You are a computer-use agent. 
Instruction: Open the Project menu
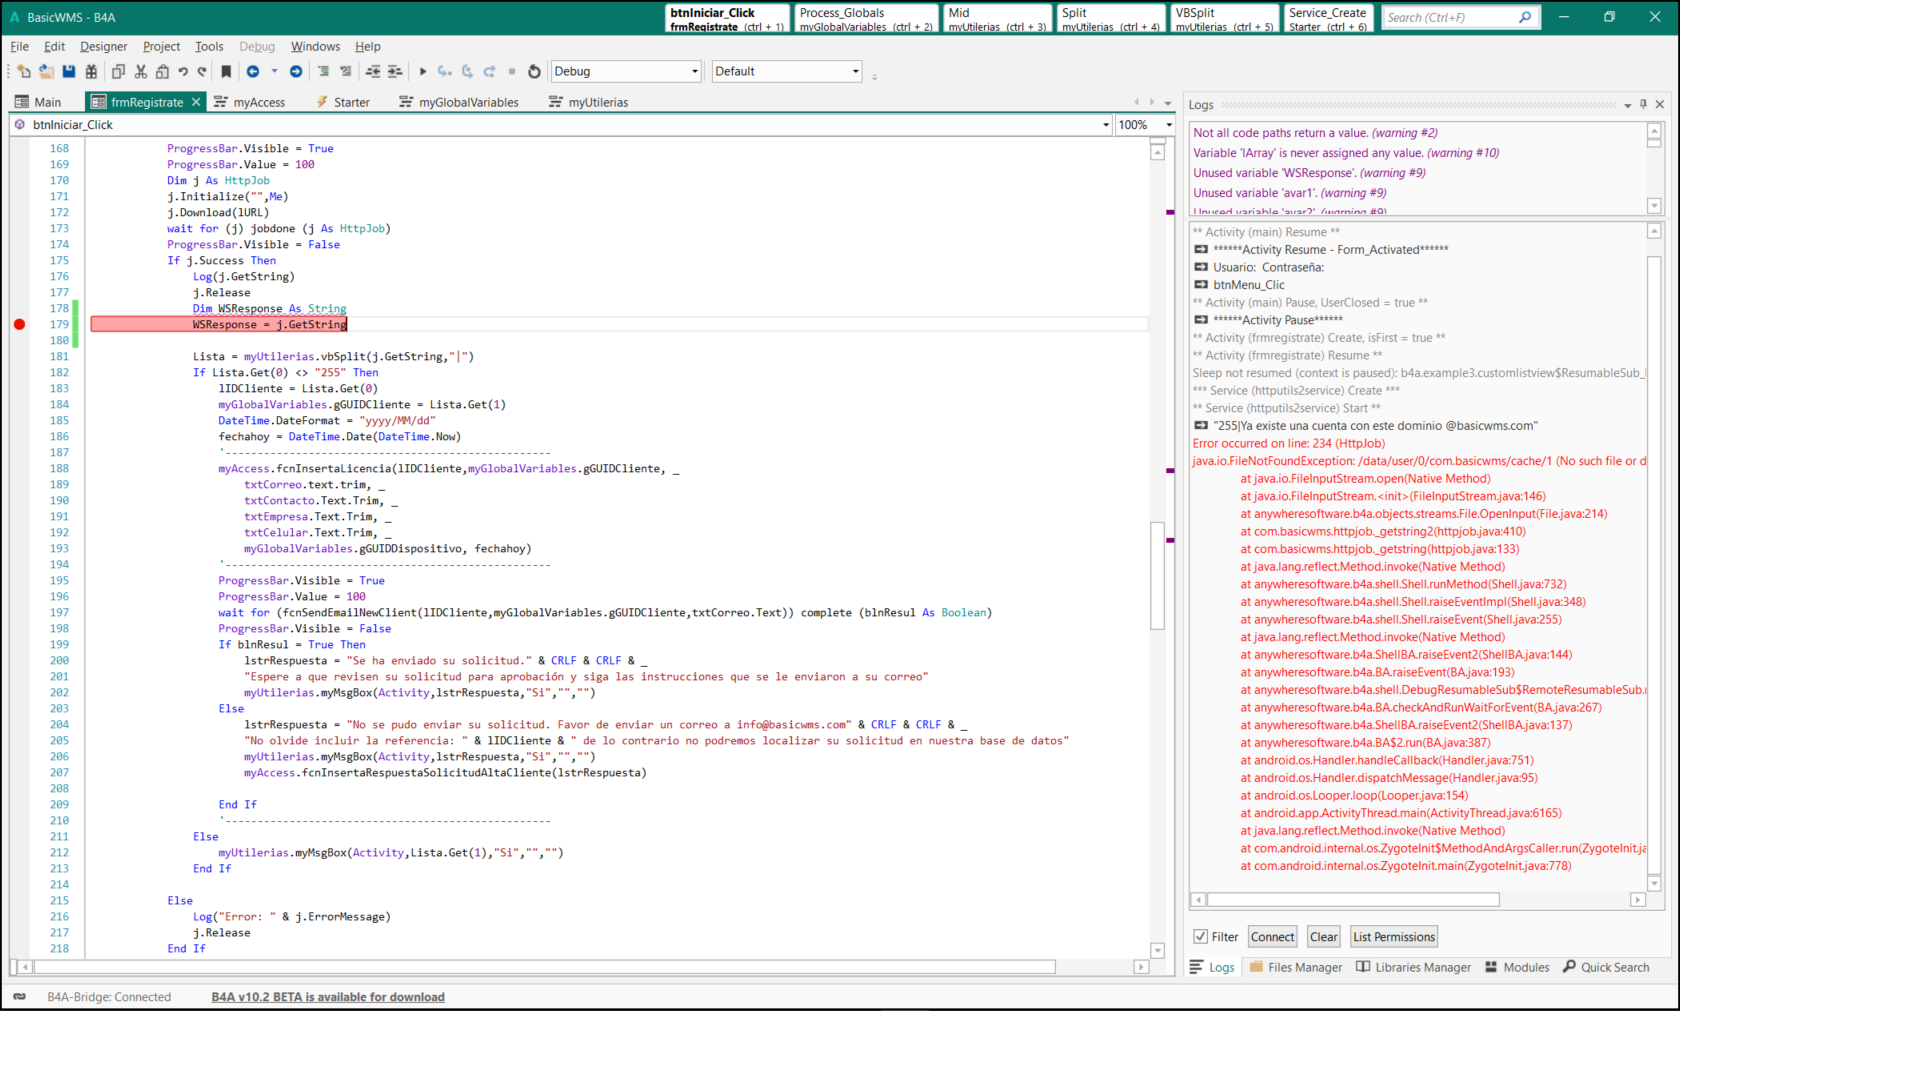coord(161,46)
